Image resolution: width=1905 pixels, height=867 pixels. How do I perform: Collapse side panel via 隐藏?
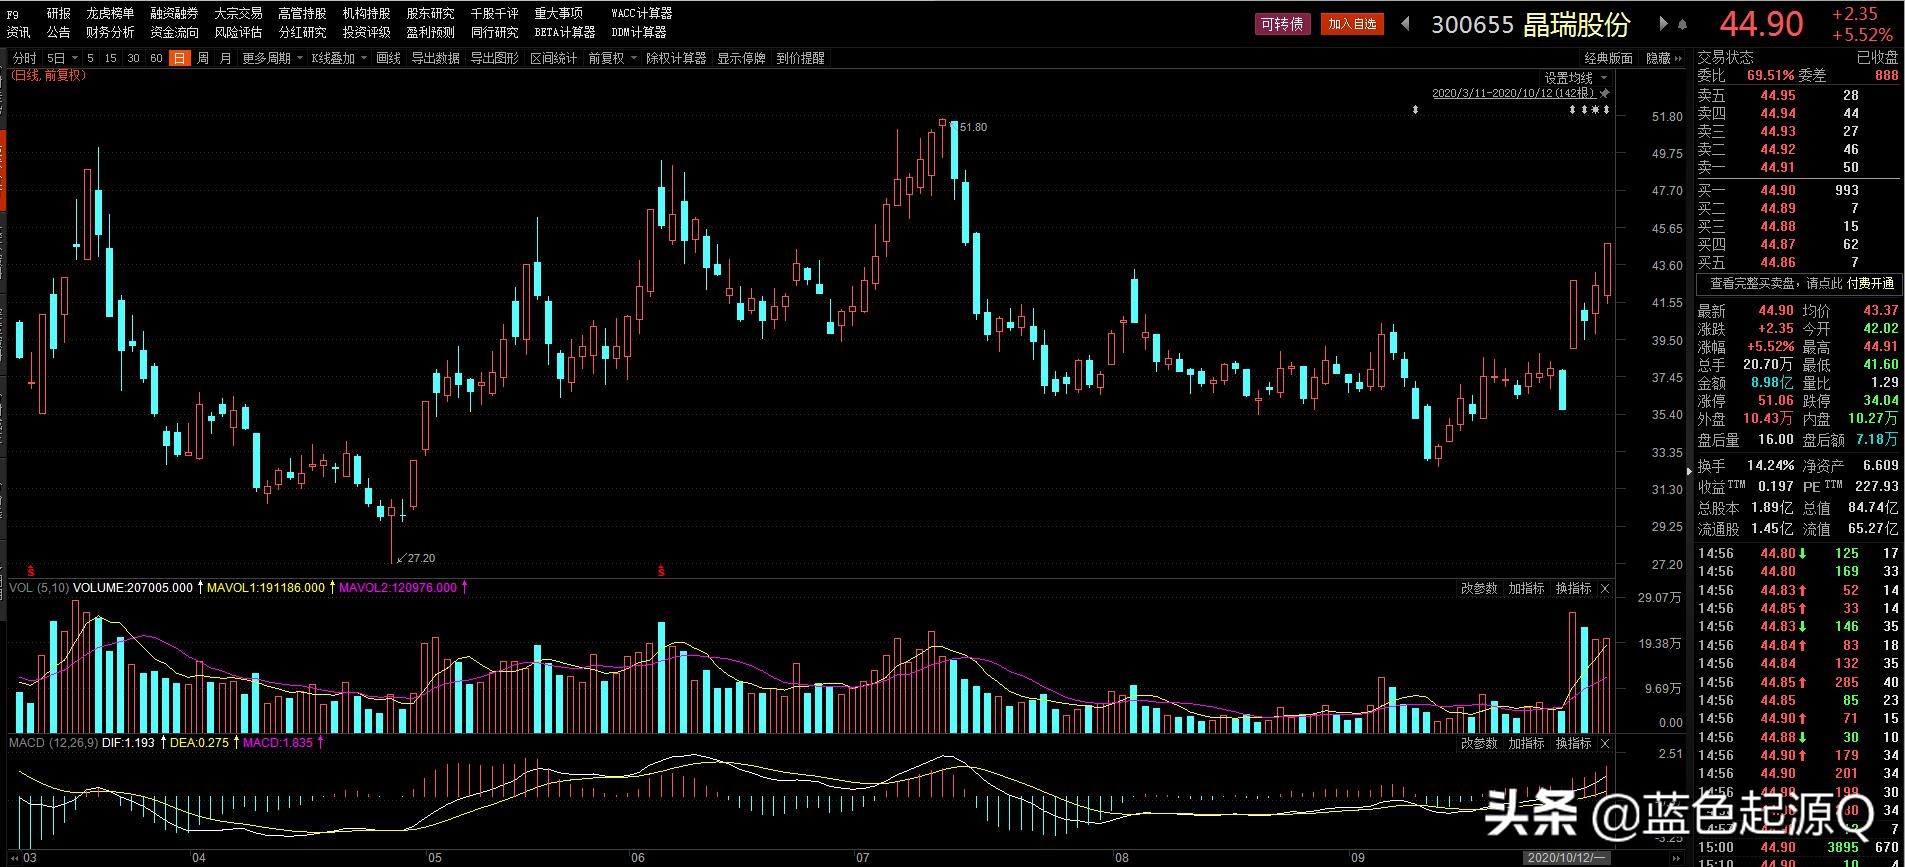coord(1664,58)
